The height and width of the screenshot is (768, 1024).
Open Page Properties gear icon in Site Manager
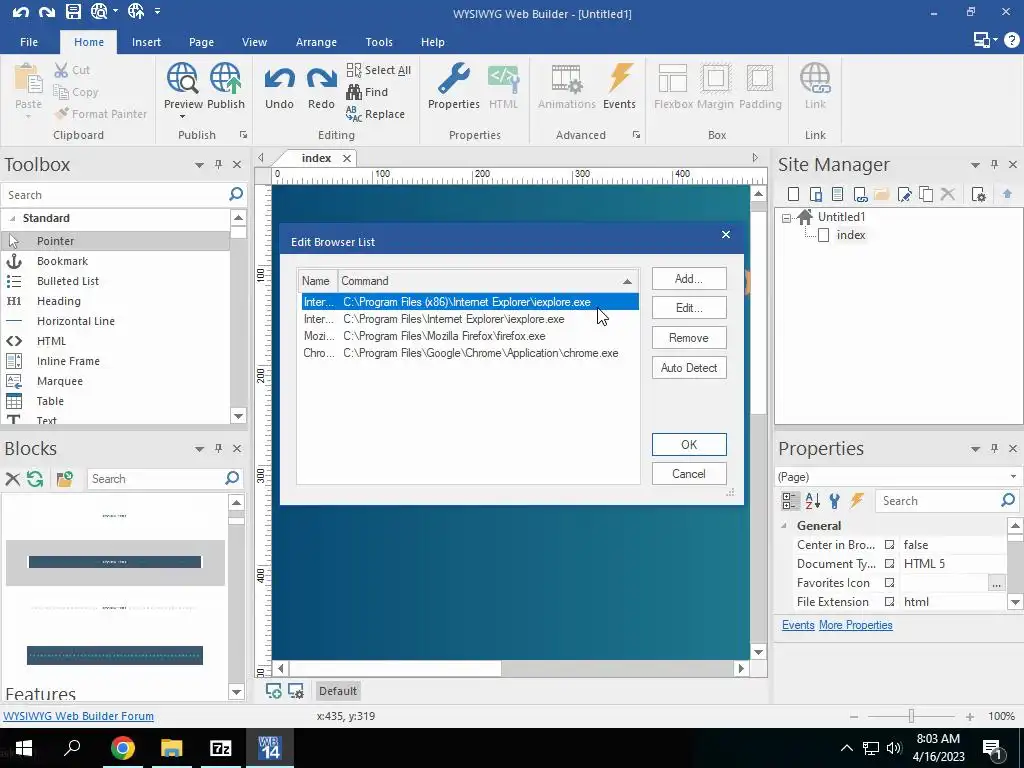[978, 194]
